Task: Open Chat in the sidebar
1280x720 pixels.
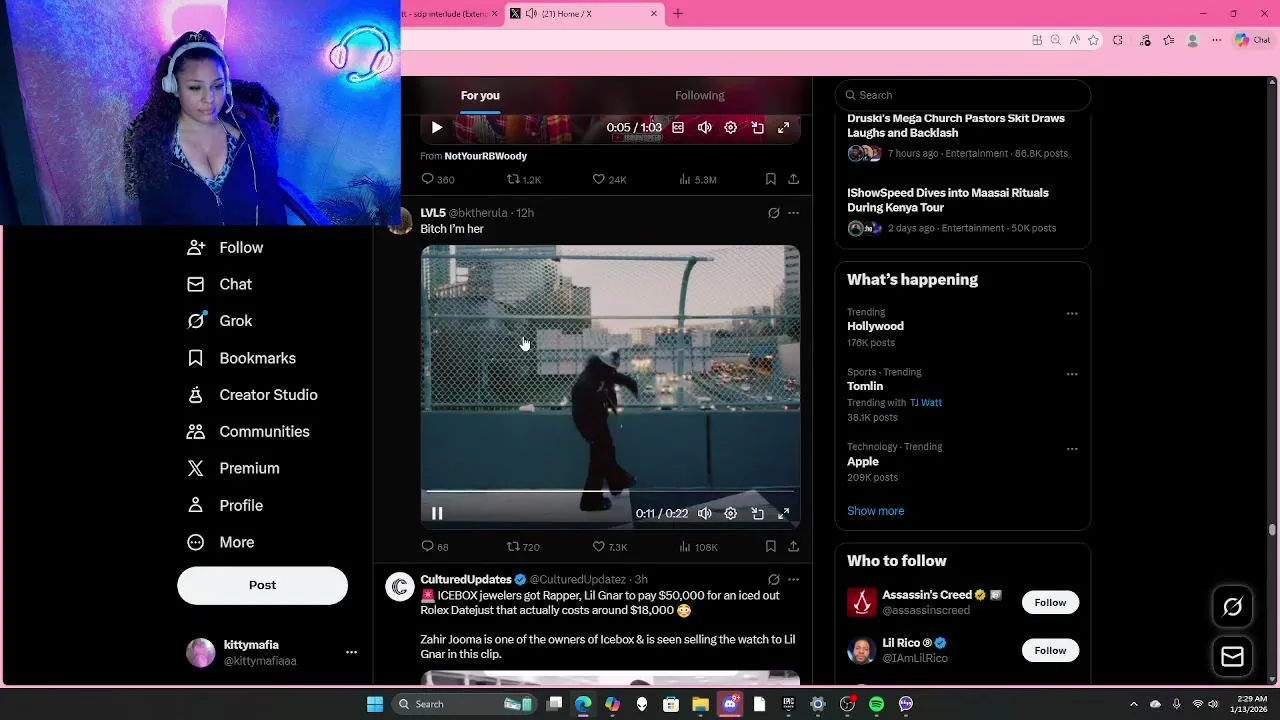Action: point(220,284)
